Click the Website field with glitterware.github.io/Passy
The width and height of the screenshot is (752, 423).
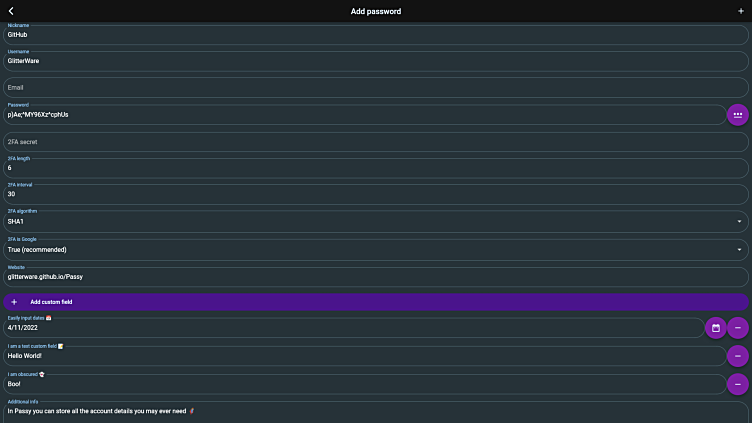point(375,277)
